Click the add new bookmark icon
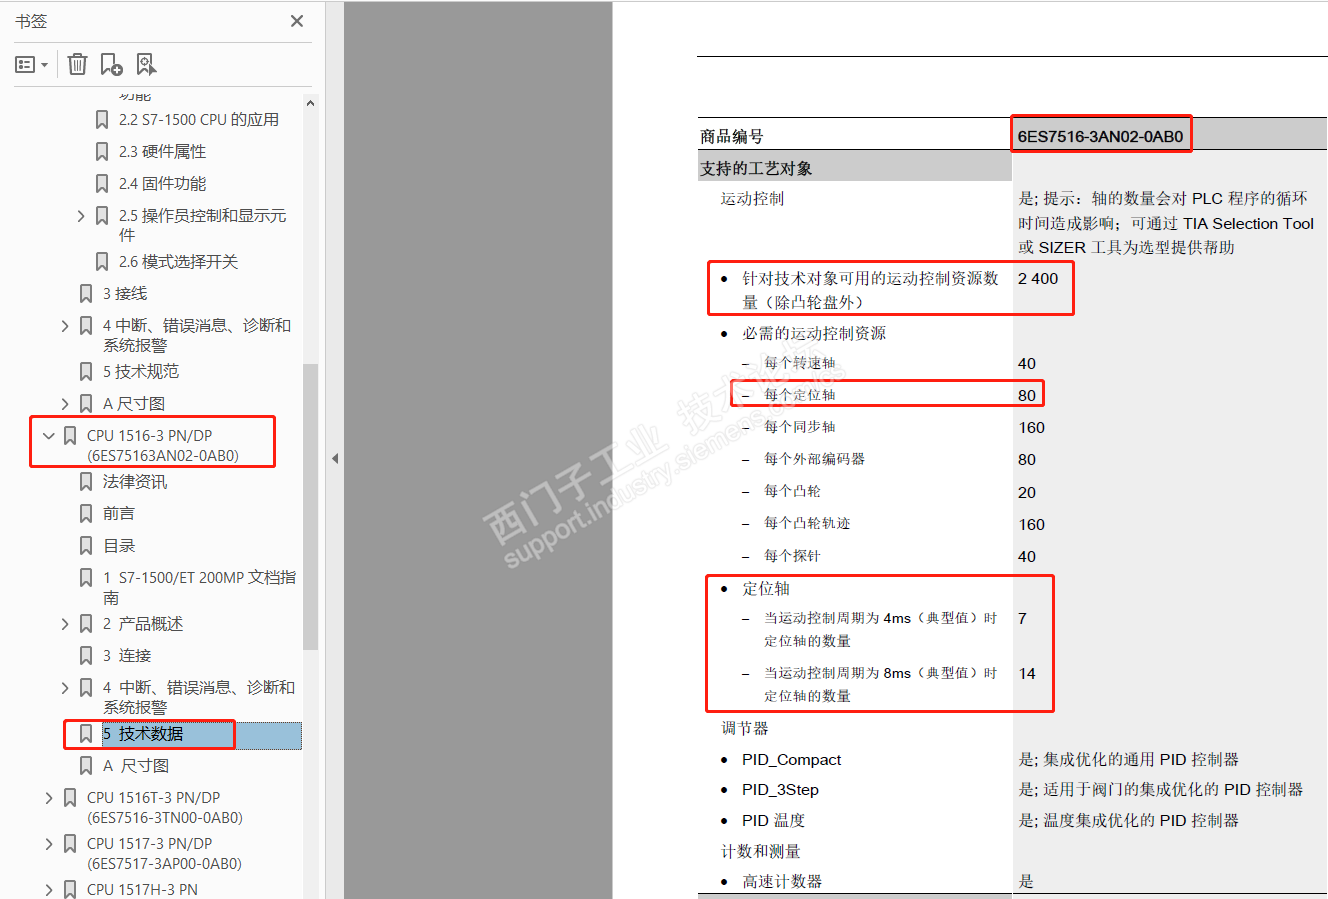 click(111, 65)
